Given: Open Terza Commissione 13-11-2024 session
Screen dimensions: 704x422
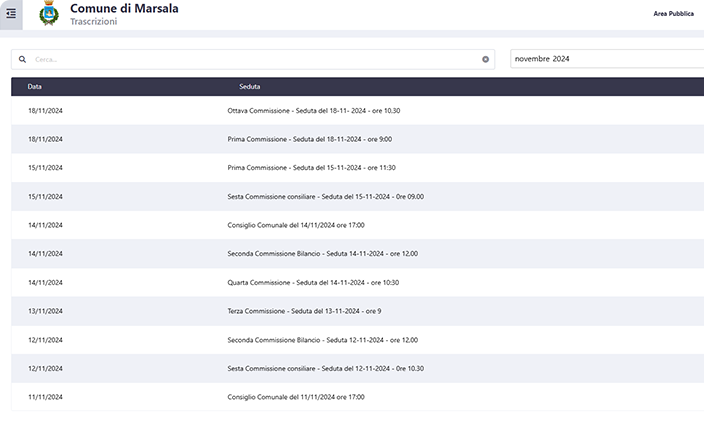Looking at the screenshot, I should click(304, 311).
